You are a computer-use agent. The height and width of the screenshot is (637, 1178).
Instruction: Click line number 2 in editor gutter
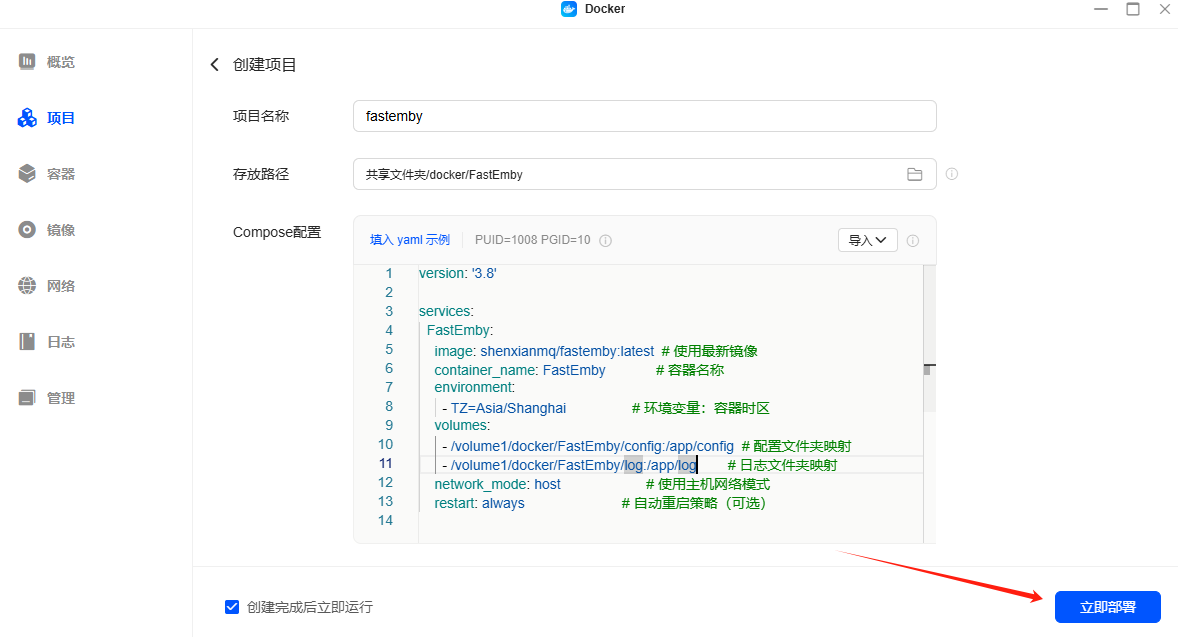389,292
